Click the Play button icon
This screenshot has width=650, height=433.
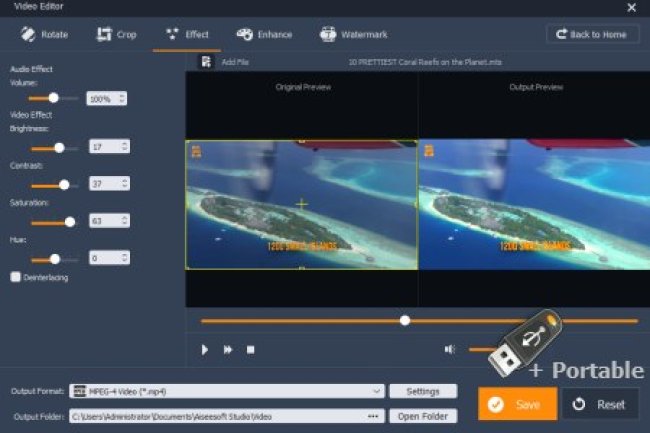coord(205,350)
